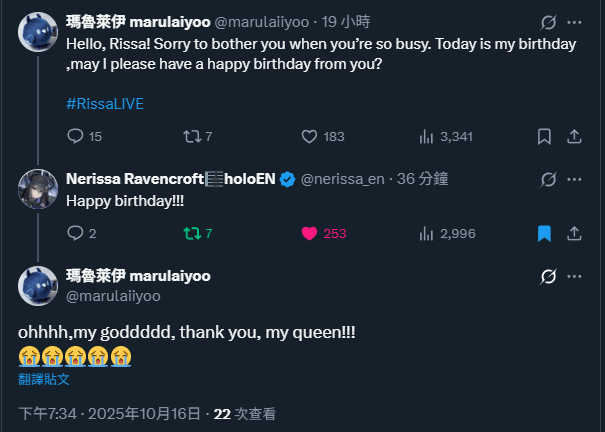
Task: Undo repost on Nerissa's reply
Action: pyautogui.click(x=192, y=233)
